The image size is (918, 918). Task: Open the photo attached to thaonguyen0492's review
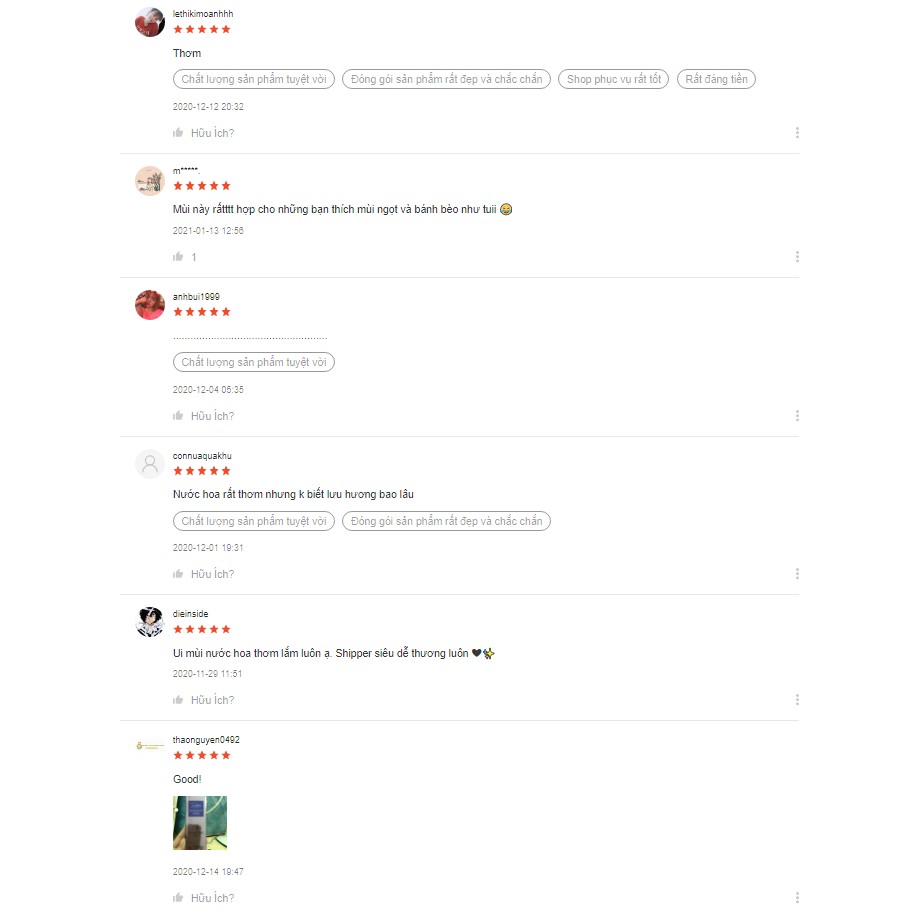(200, 823)
